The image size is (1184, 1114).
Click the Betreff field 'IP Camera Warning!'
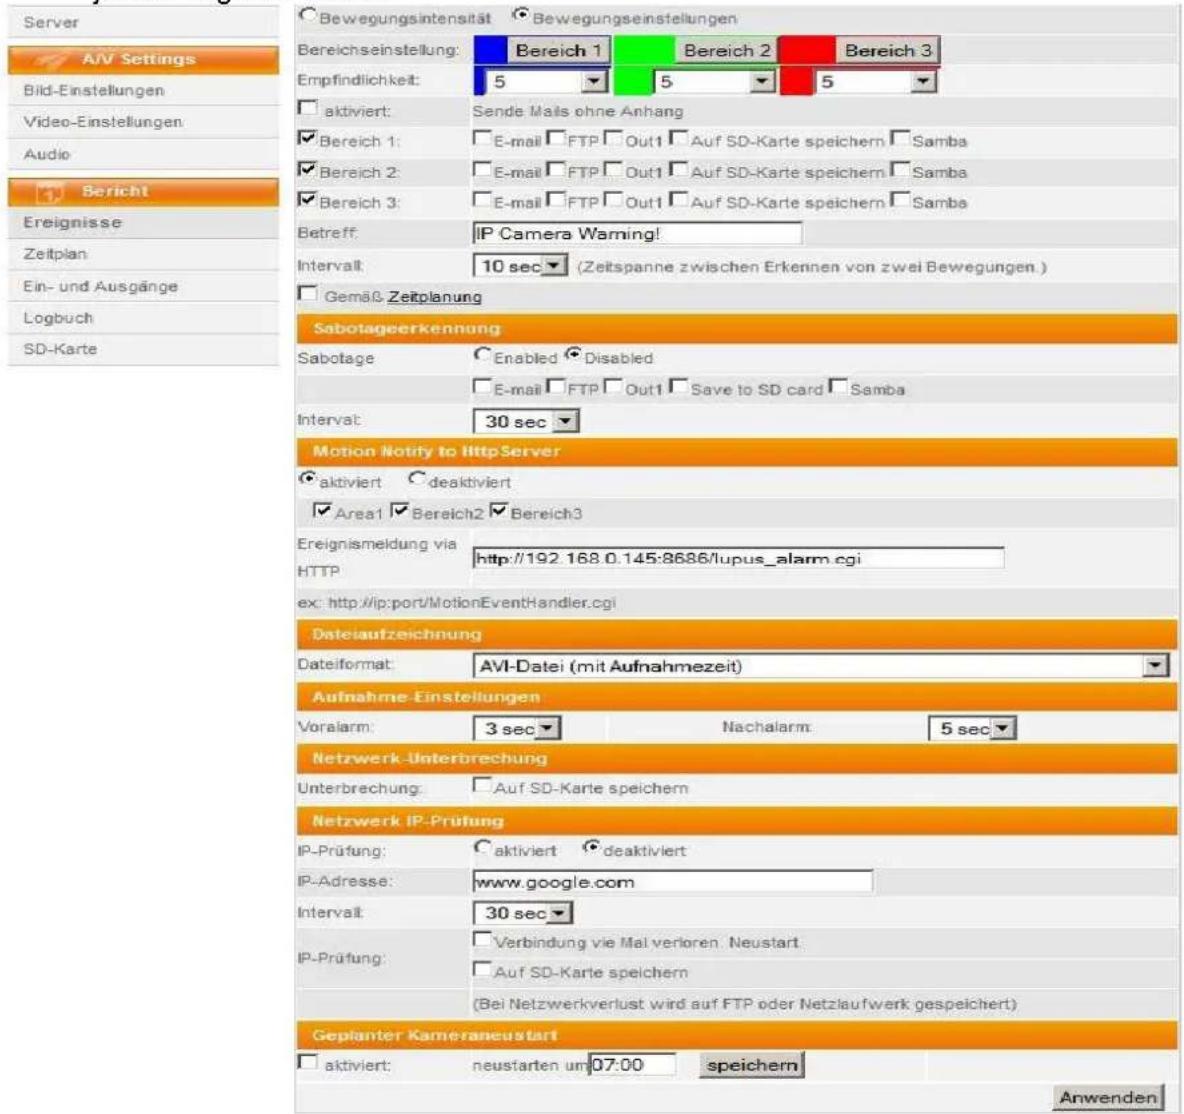[637, 233]
